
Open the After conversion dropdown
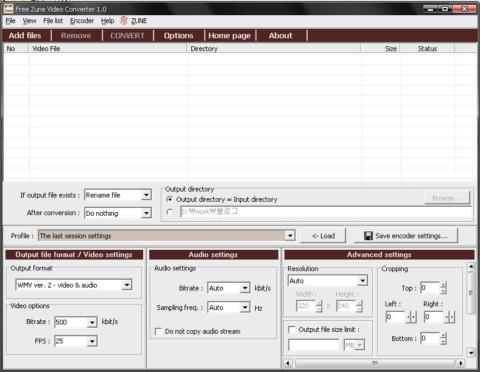point(146,213)
